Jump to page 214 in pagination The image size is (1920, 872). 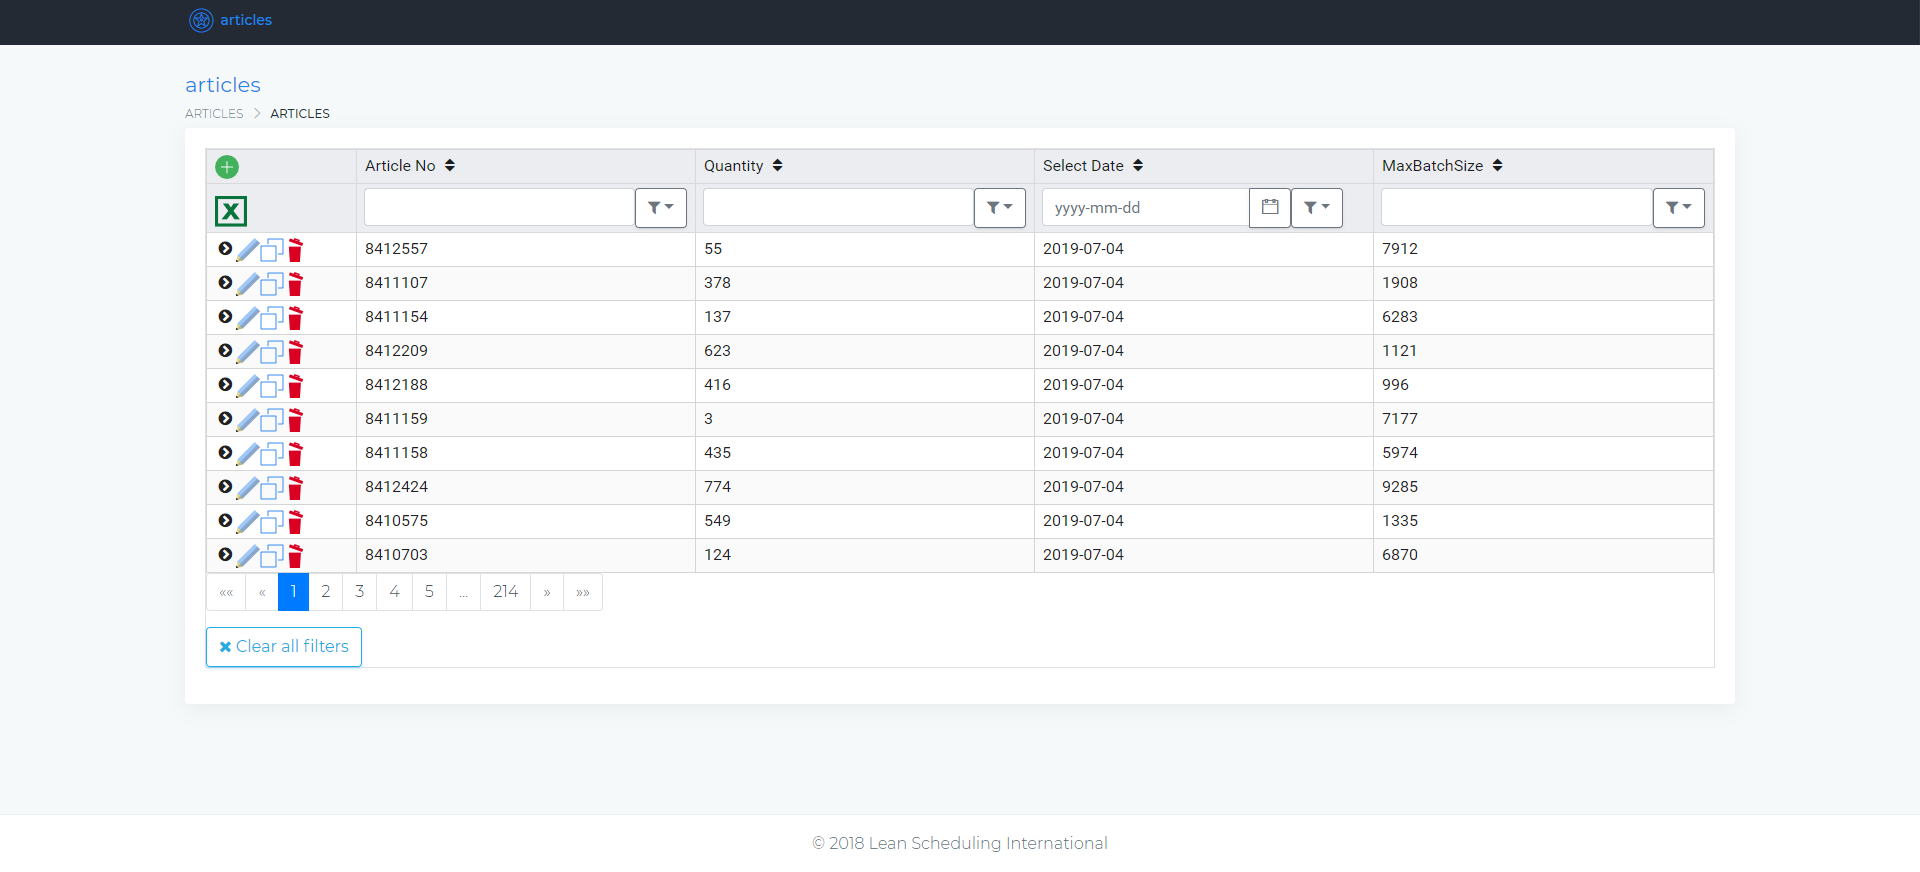click(x=505, y=592)
